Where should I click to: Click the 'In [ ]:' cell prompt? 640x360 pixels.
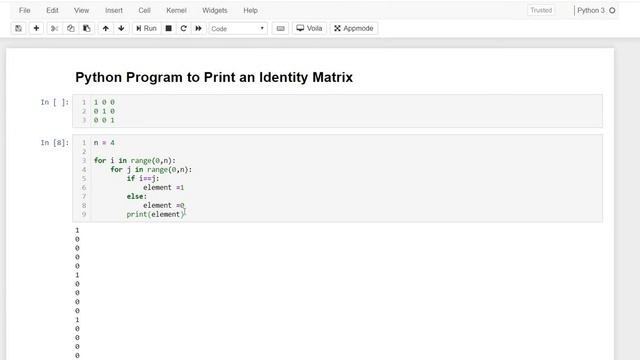[x=55, y=102]
